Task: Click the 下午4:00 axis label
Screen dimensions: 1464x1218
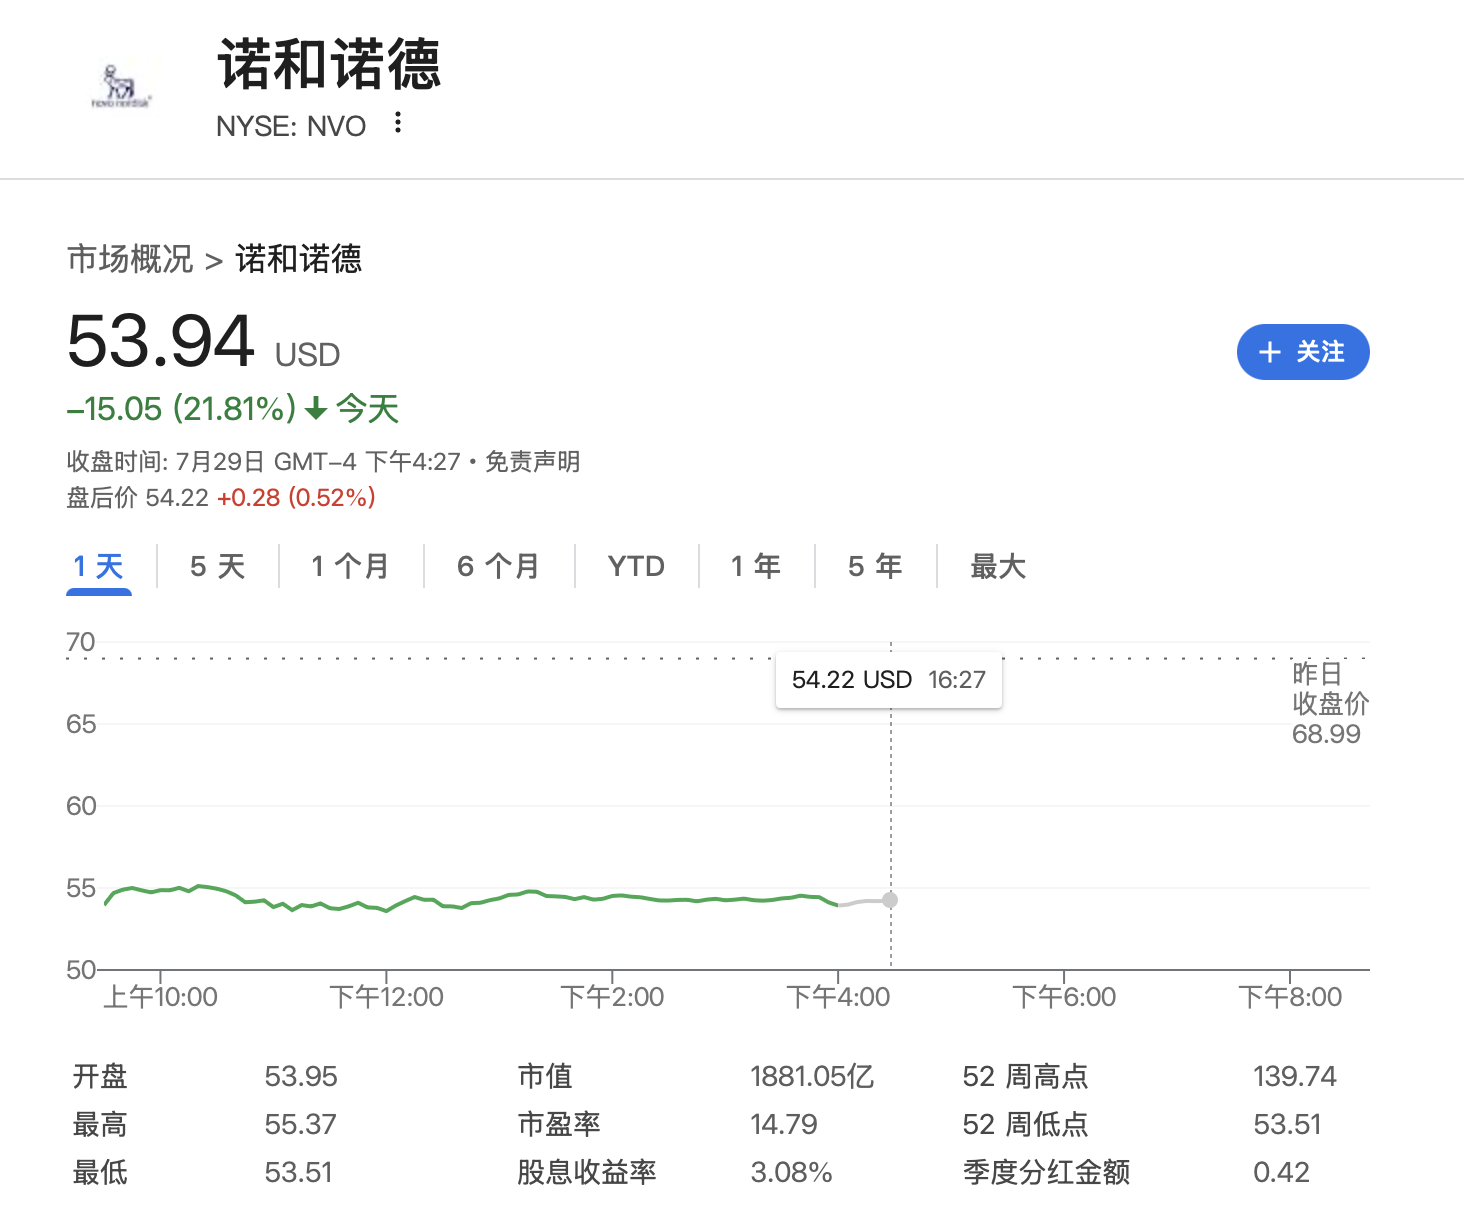Action: pyautogui.click(x=838, y=997)
